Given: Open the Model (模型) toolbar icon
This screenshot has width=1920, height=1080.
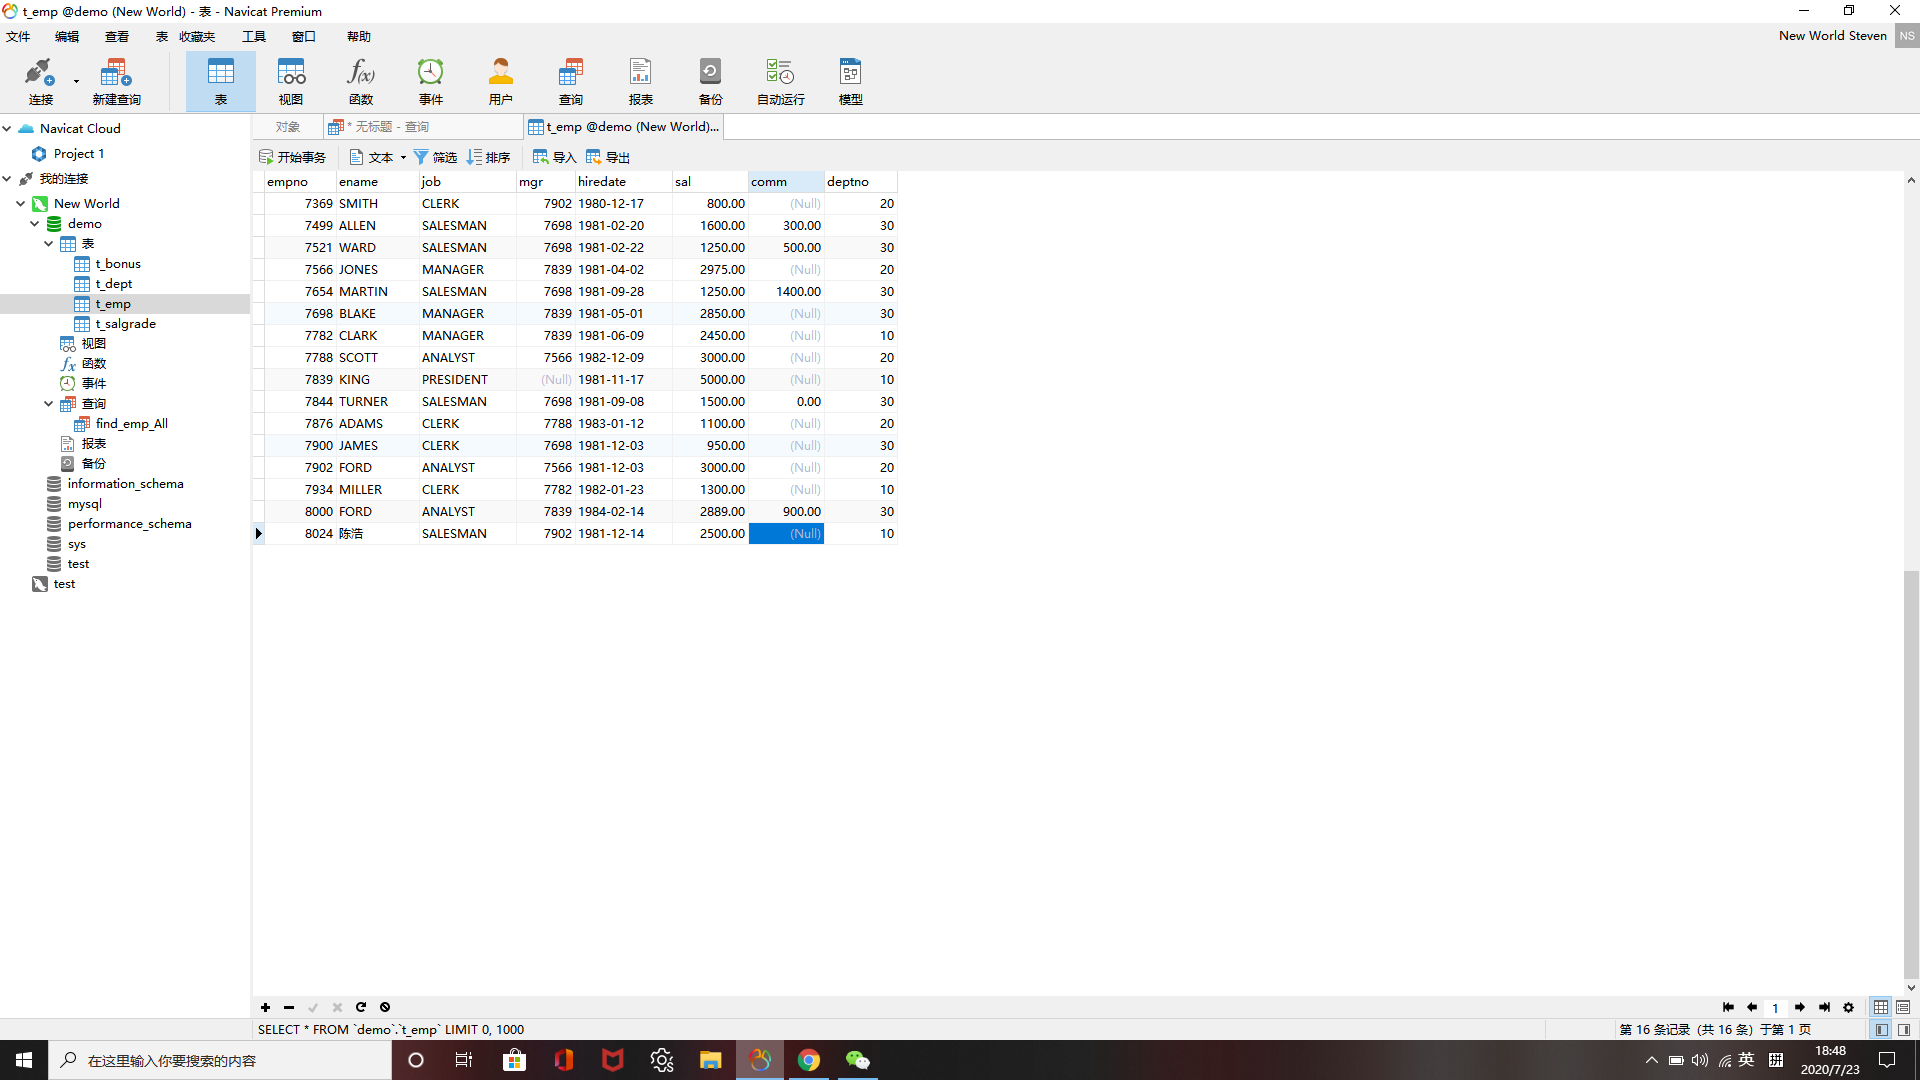Looking at the screenshot, I should (x=850, y=80).
